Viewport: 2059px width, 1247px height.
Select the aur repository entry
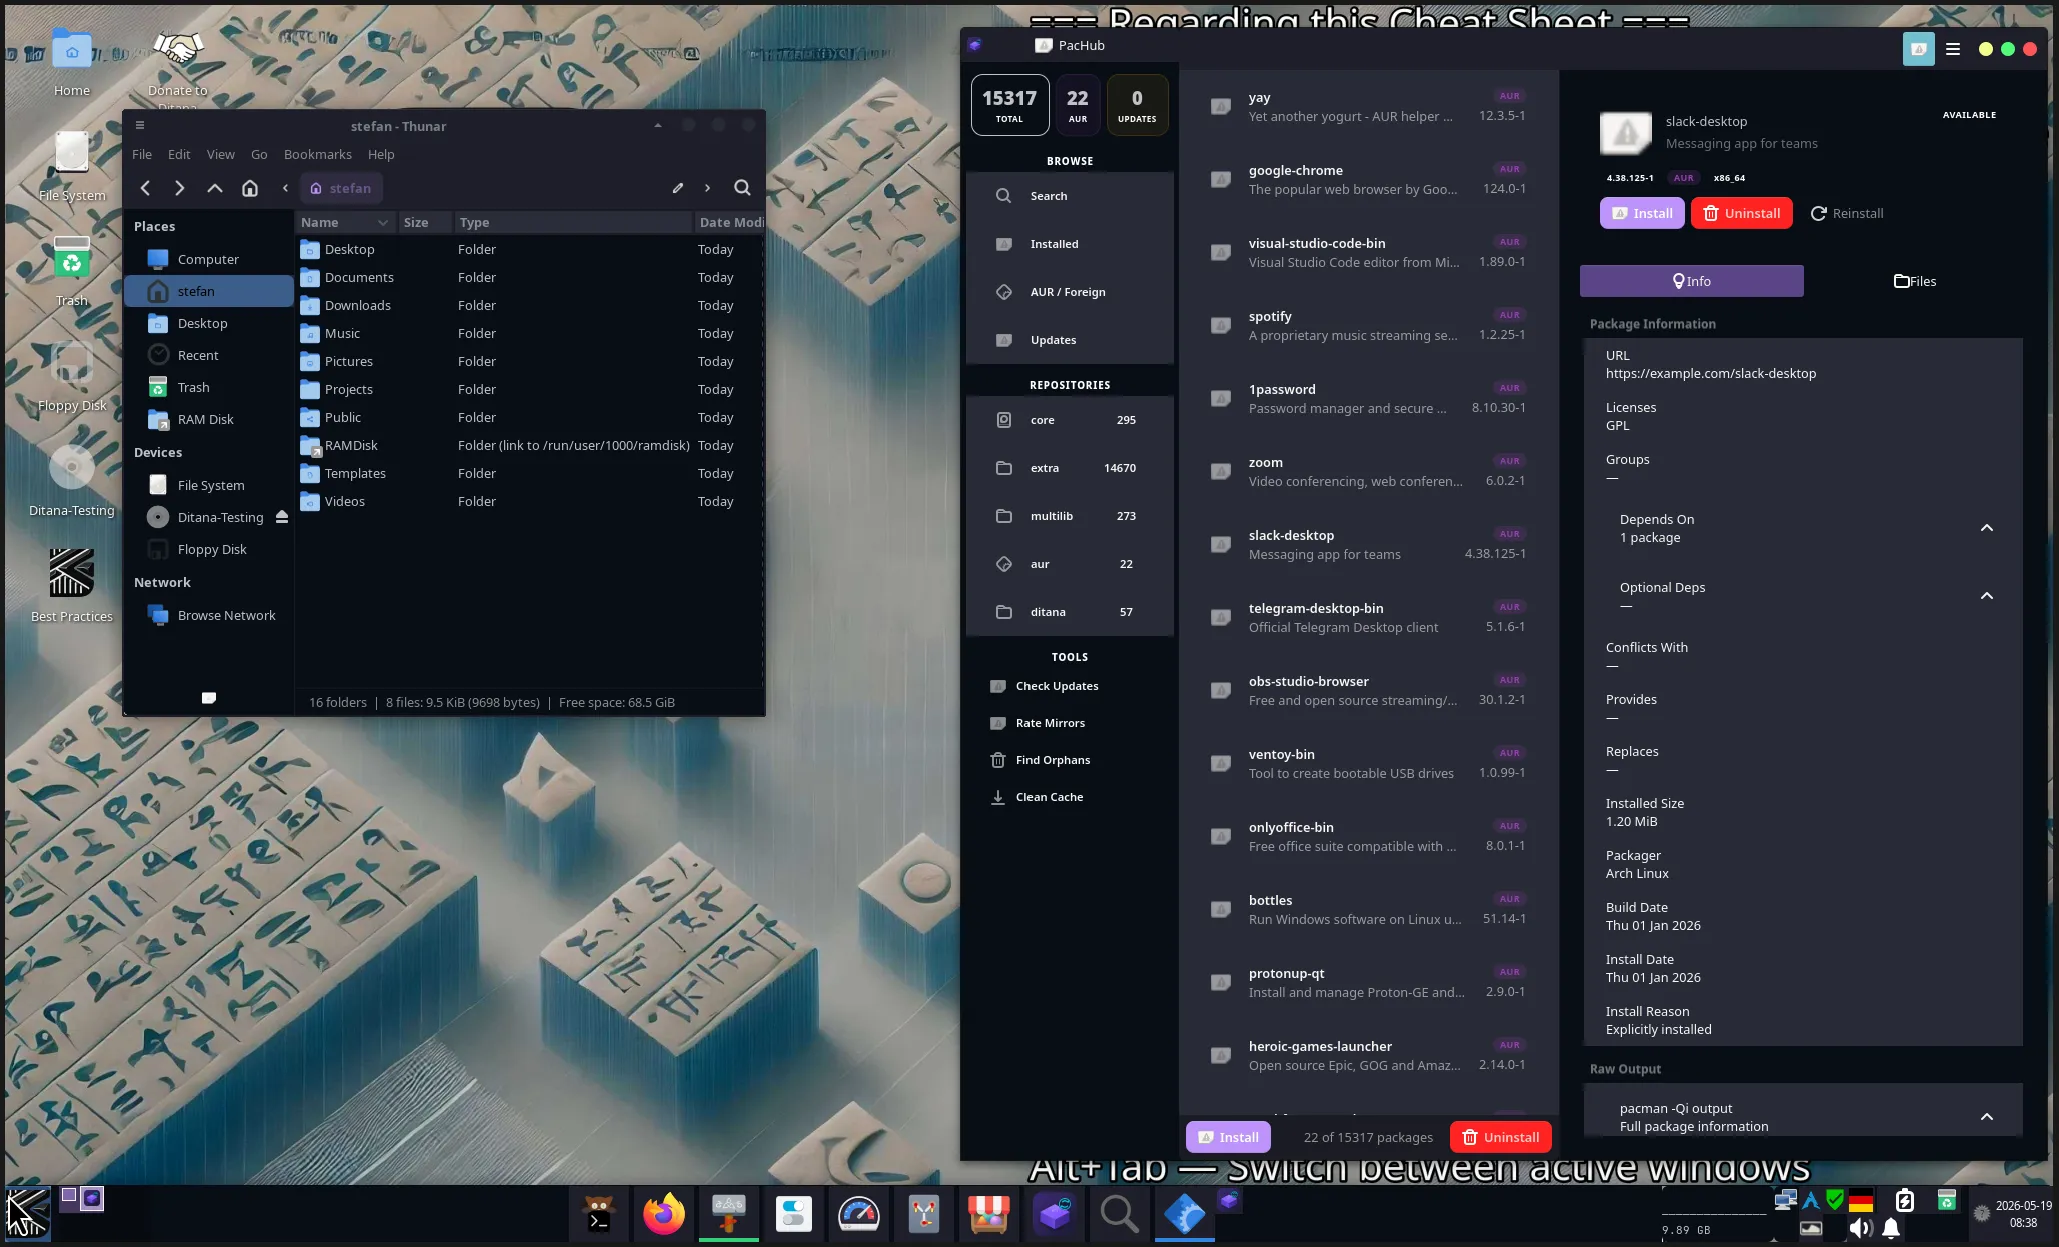(x=1069, y=564)
